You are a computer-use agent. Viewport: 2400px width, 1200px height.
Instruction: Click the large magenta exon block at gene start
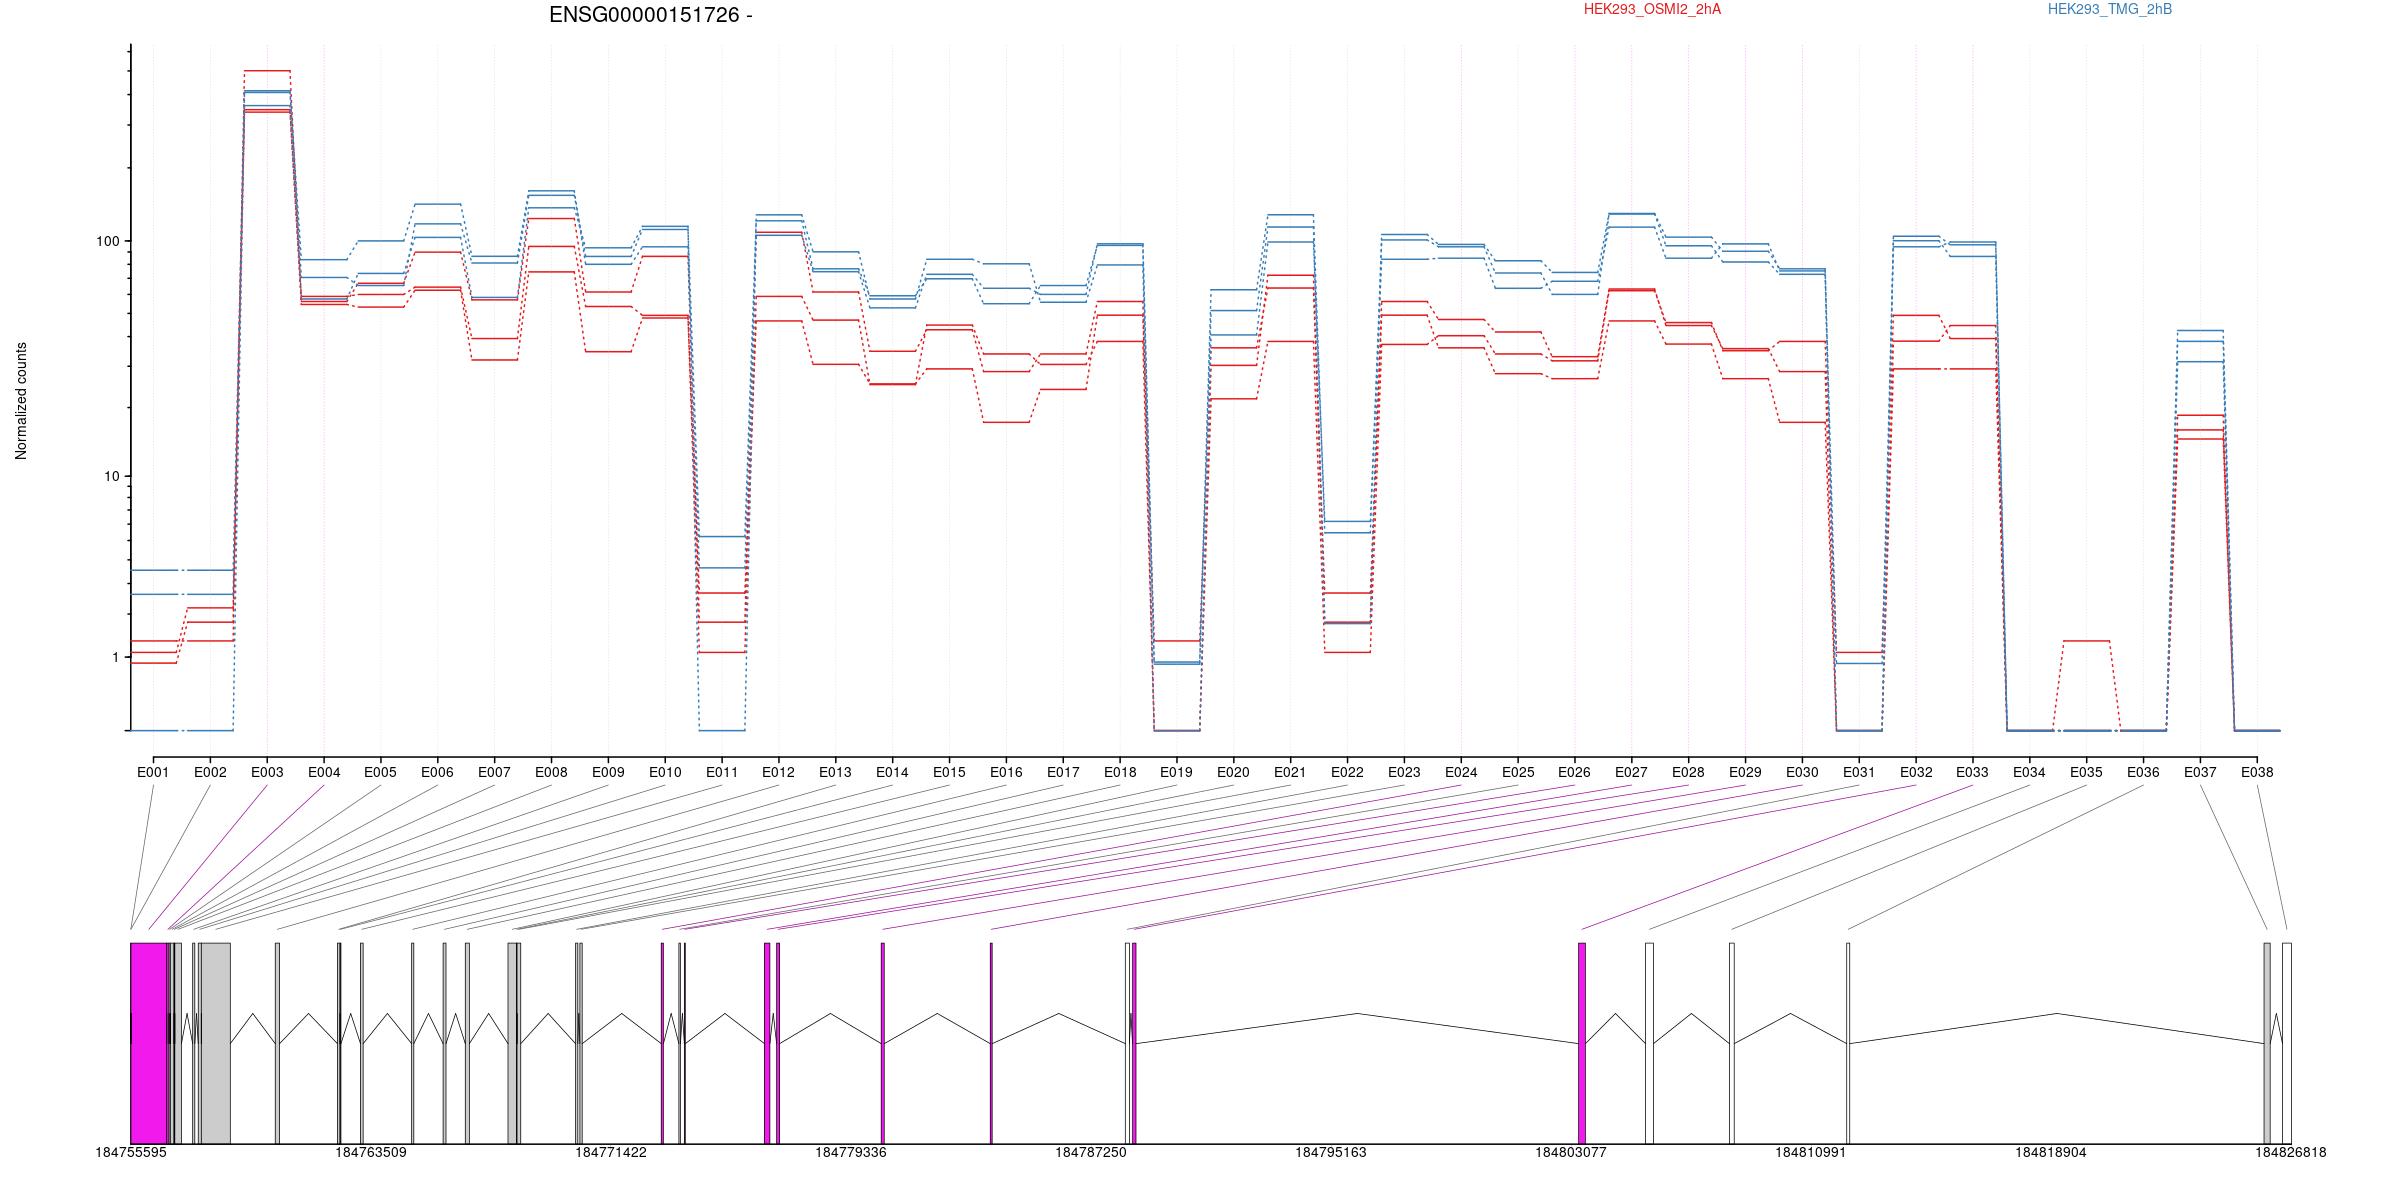[x=148, y=1043]
